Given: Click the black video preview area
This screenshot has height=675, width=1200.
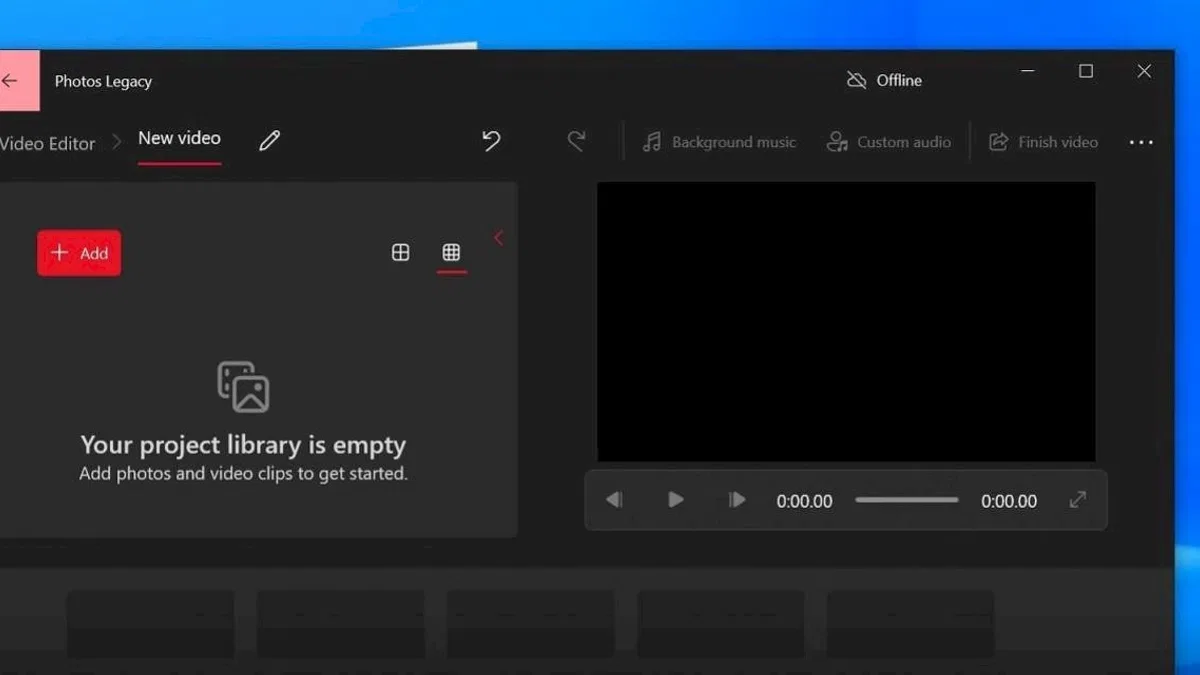Looking at the screenshot, I should click(x=846, y=321).
